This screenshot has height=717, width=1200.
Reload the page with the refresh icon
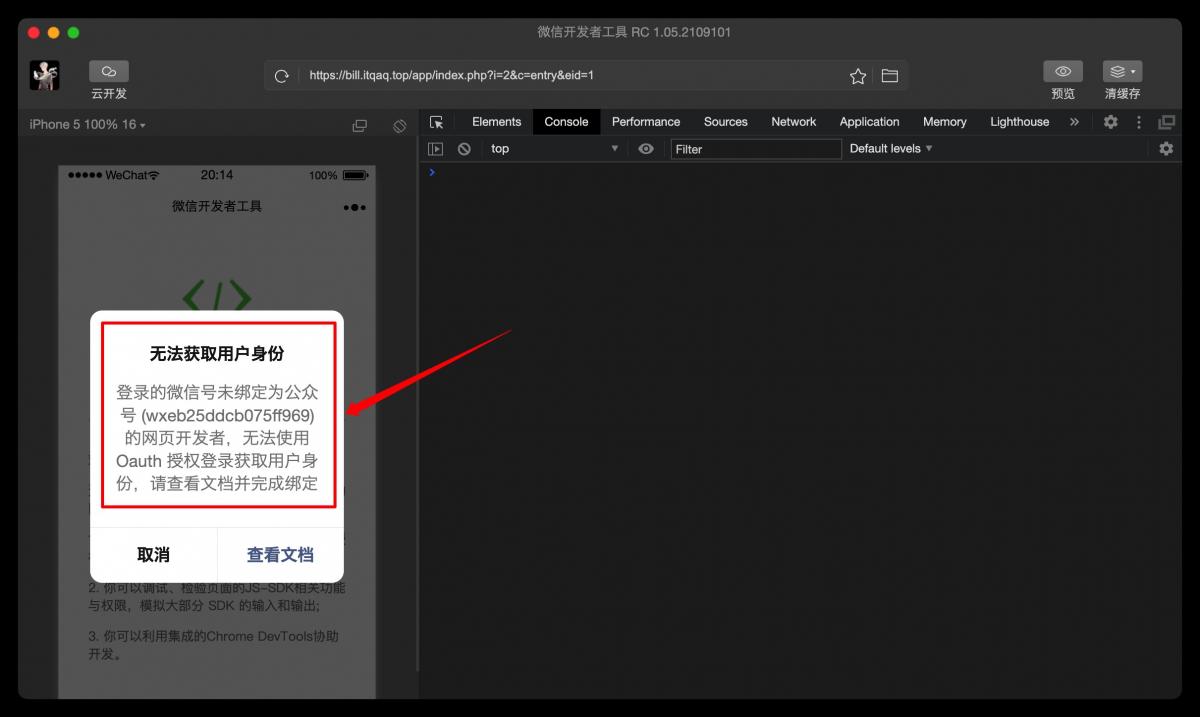[x=282, y=76]
